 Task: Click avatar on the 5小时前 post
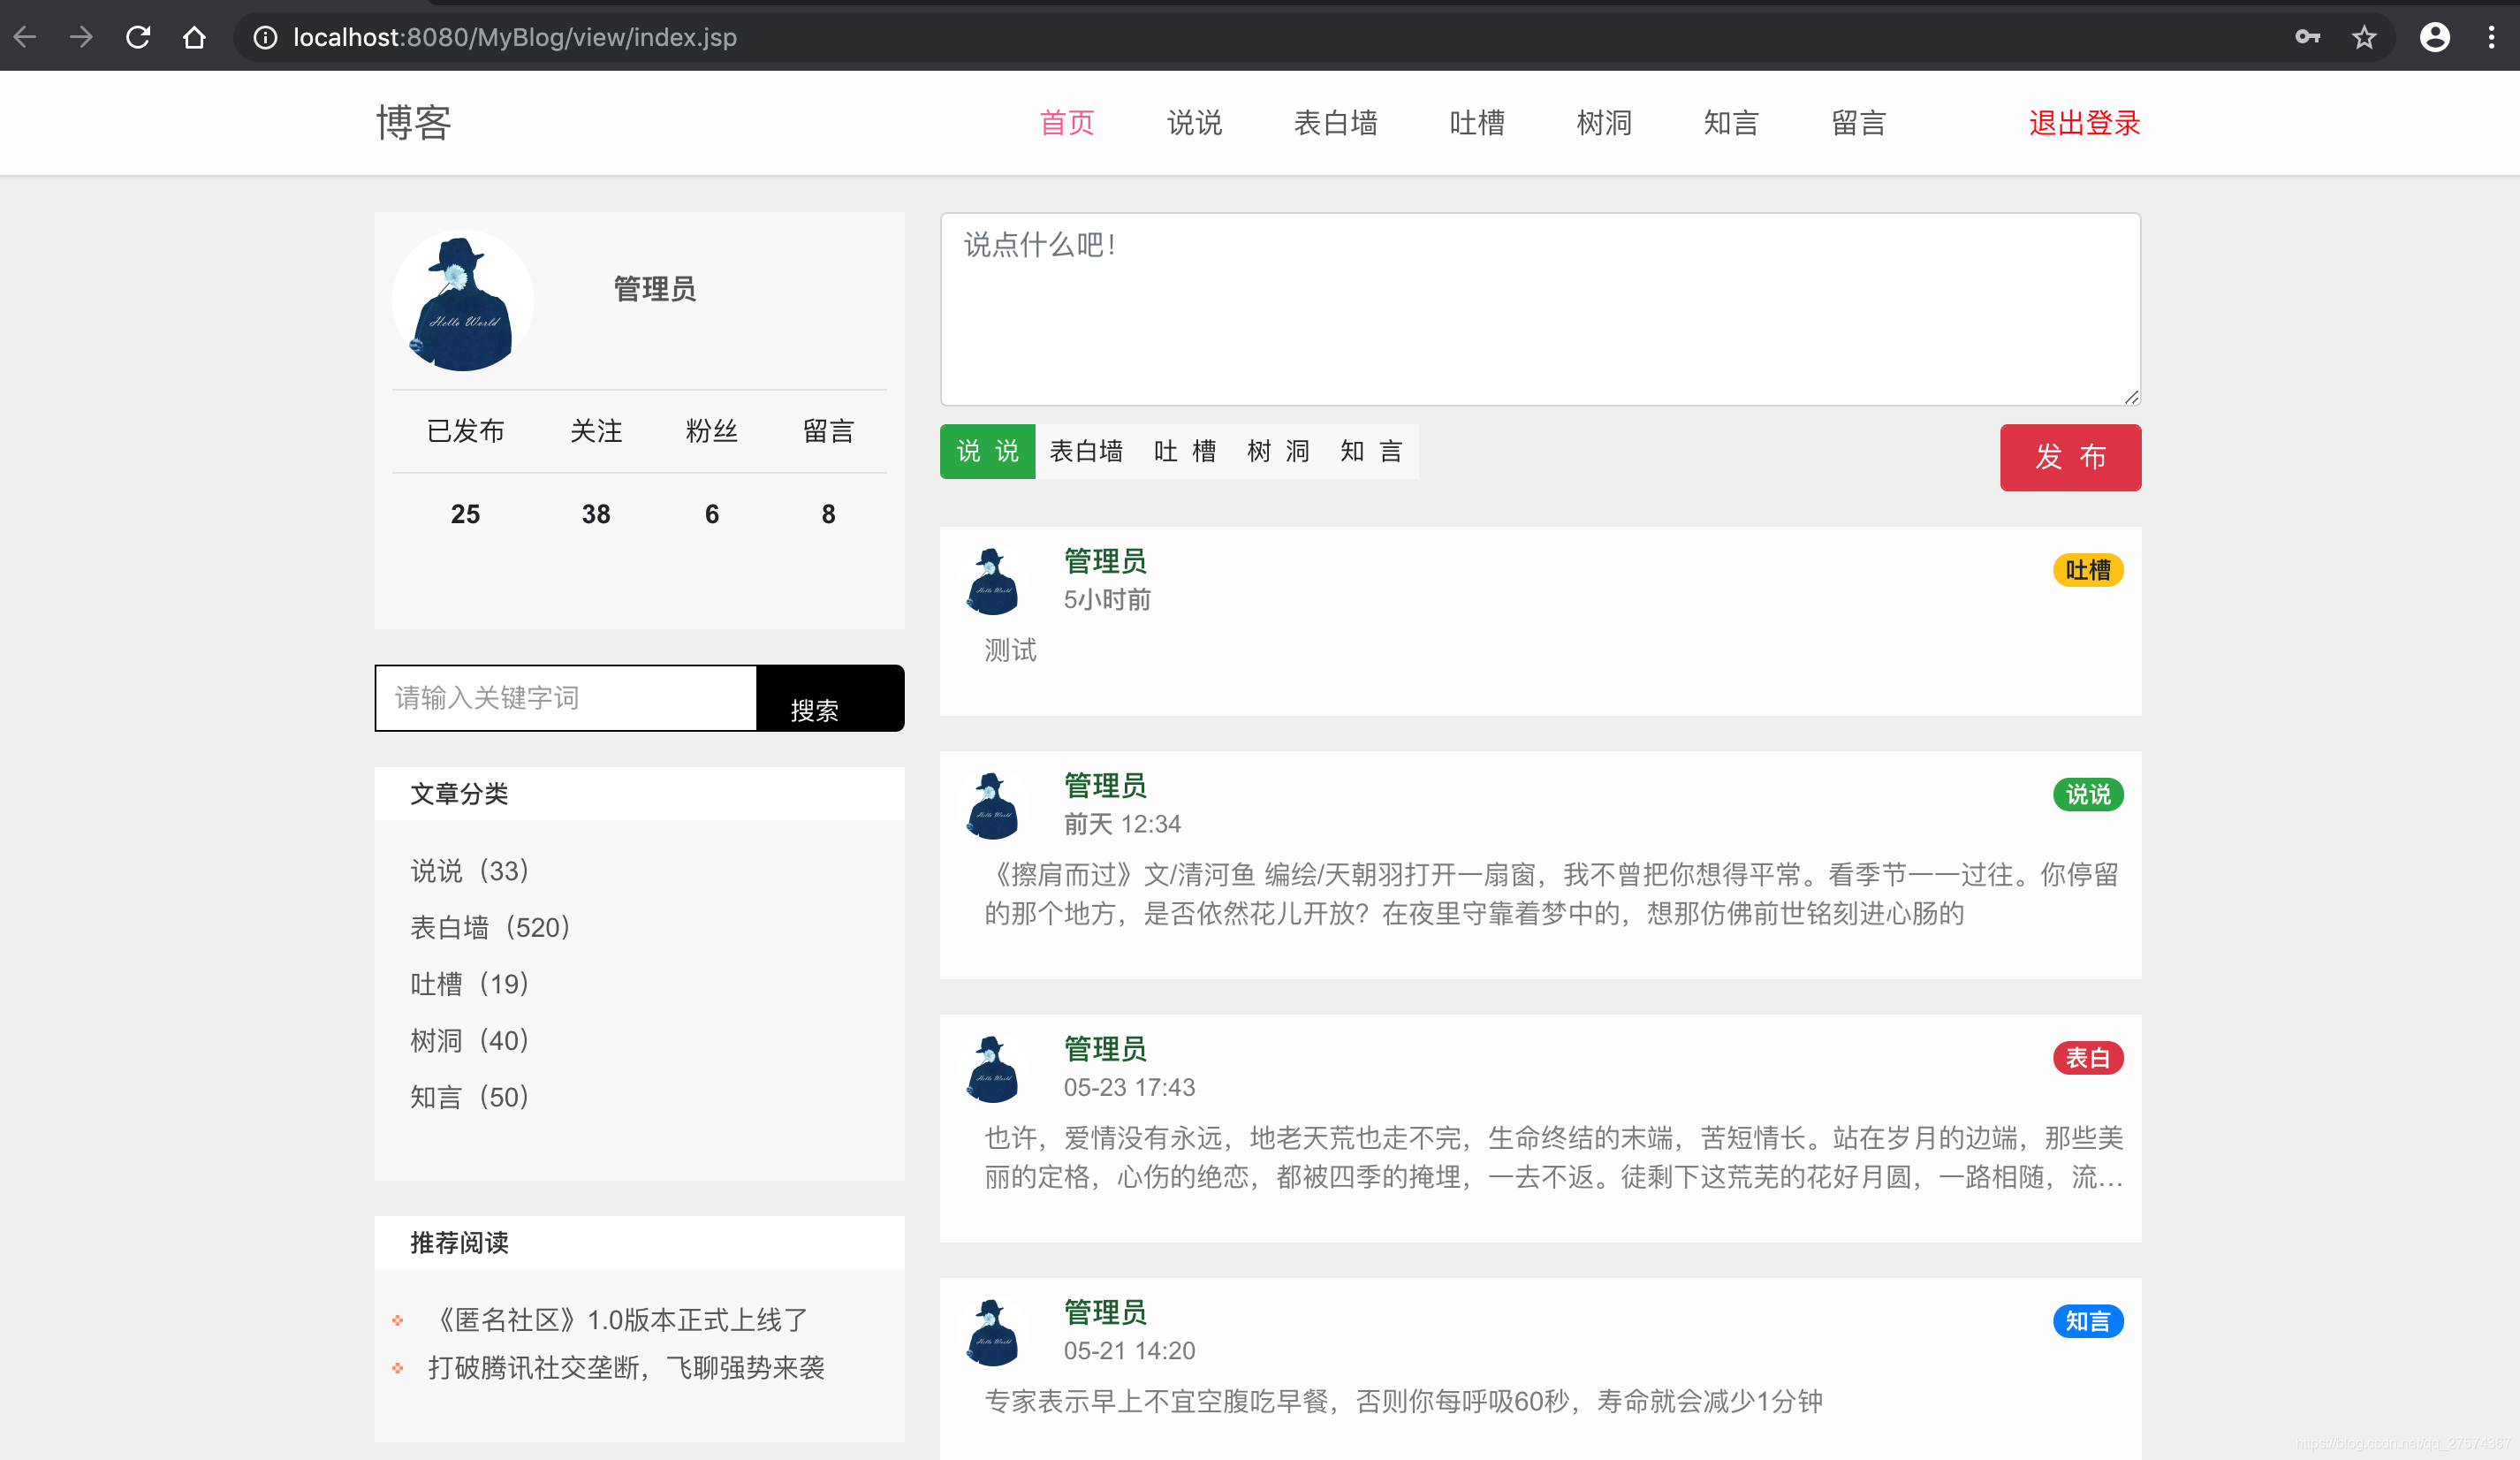click(x=991, y=581)
